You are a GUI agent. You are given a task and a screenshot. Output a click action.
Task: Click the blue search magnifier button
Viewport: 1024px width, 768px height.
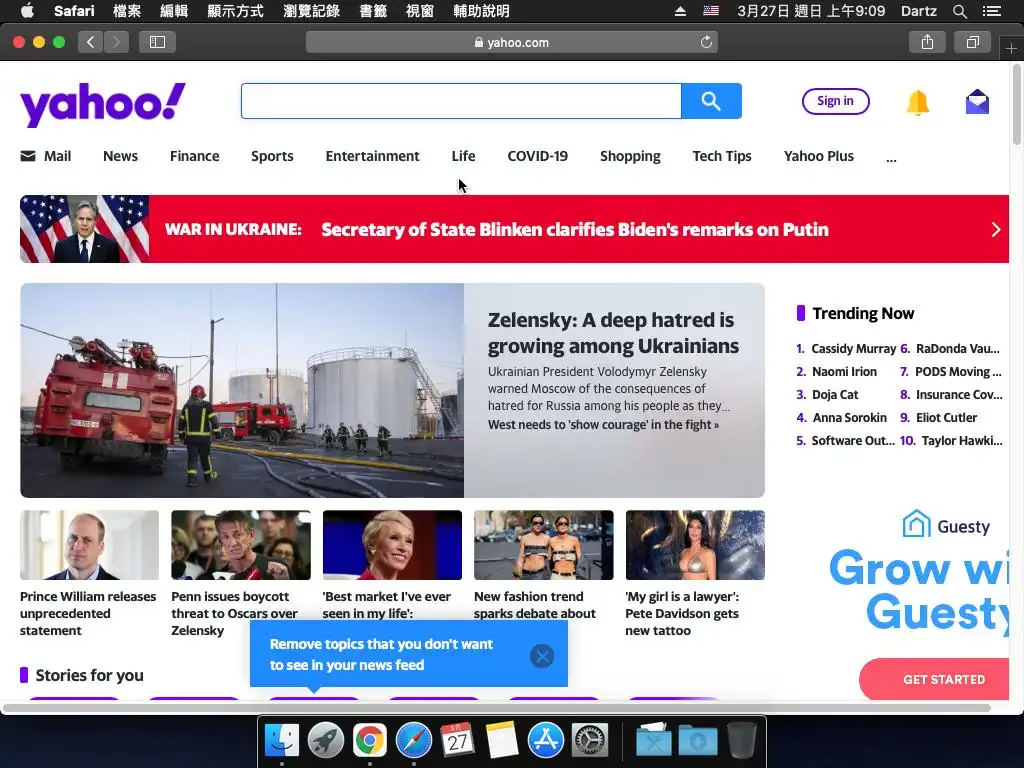[711, 101]
